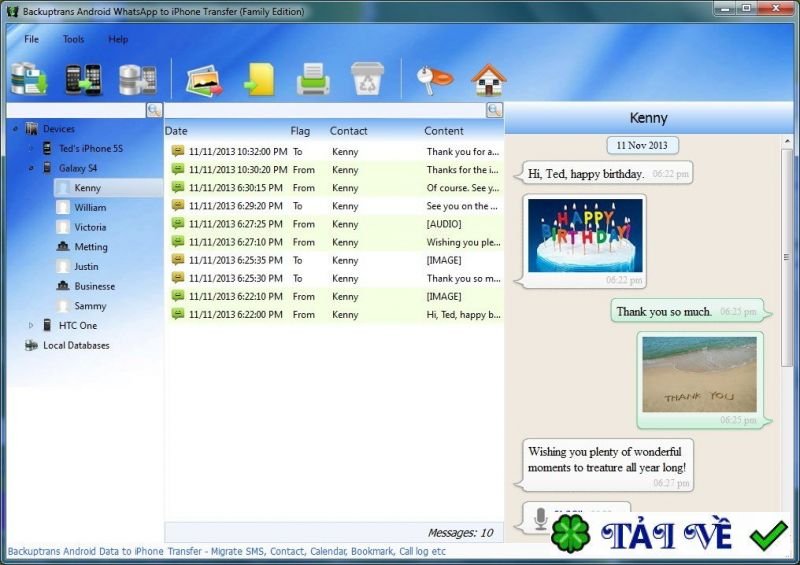
Task: Click the yellow file export icon
Action: (258, 78)
